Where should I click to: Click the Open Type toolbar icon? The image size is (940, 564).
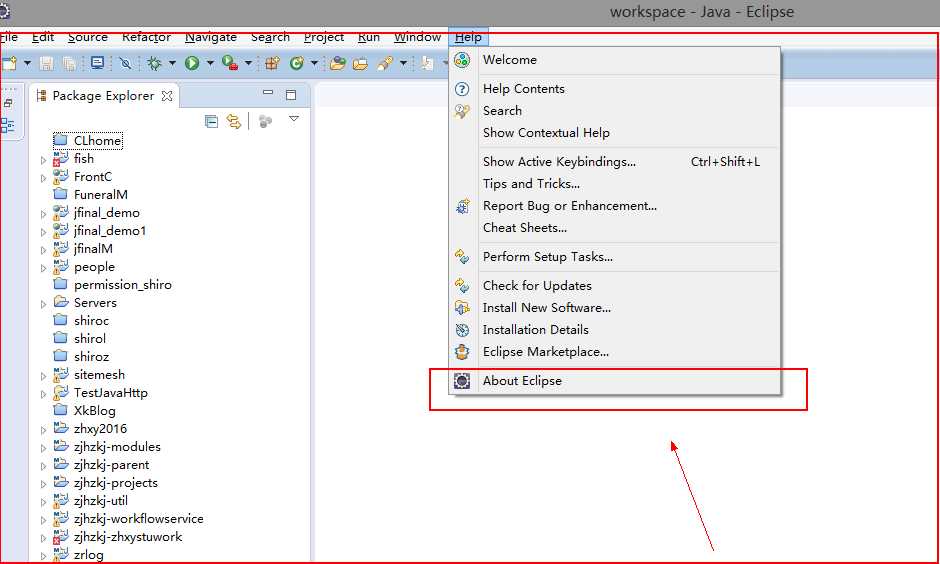pyautogui.click(x=338, y=63)
